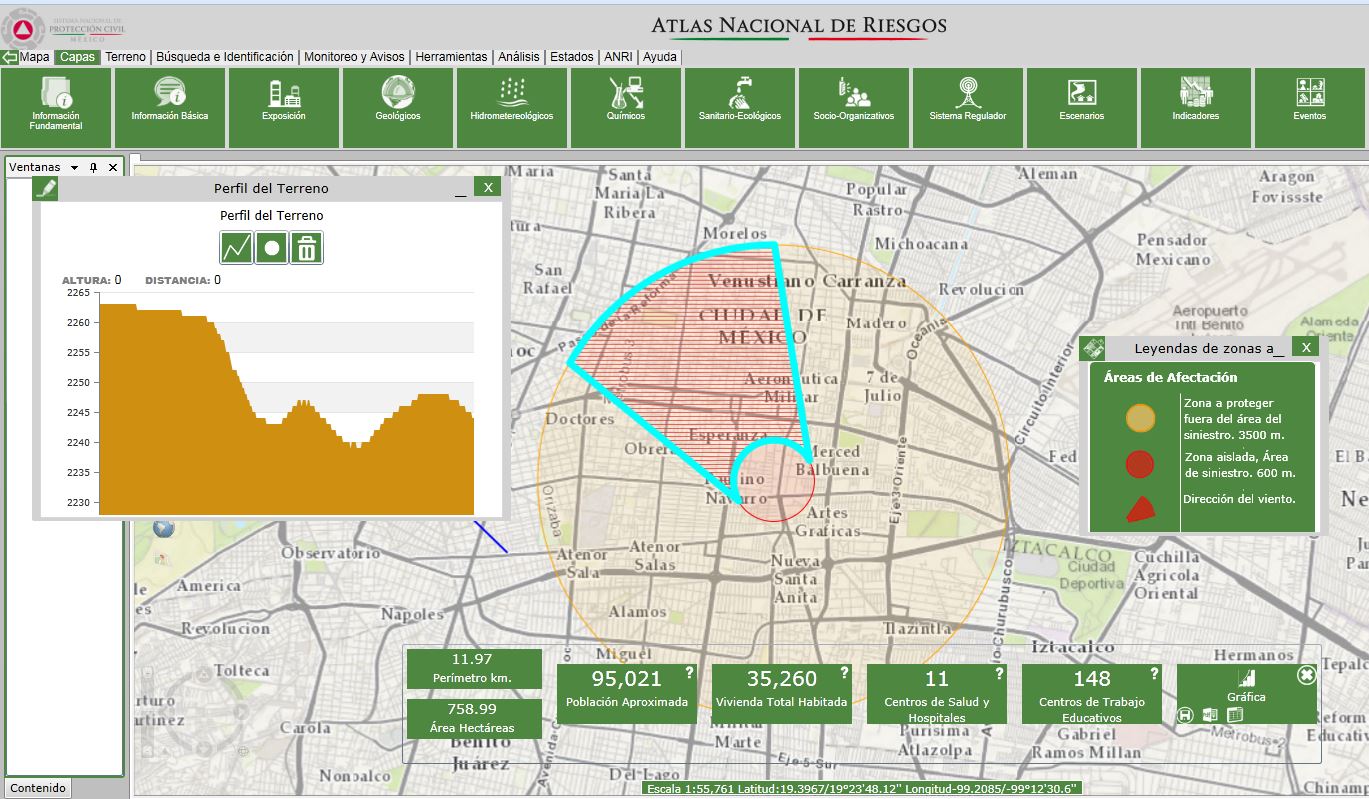The width and height of the screenshot is (1369, 799).
Task: Open the Estados tab
Action: coord(572,57)
